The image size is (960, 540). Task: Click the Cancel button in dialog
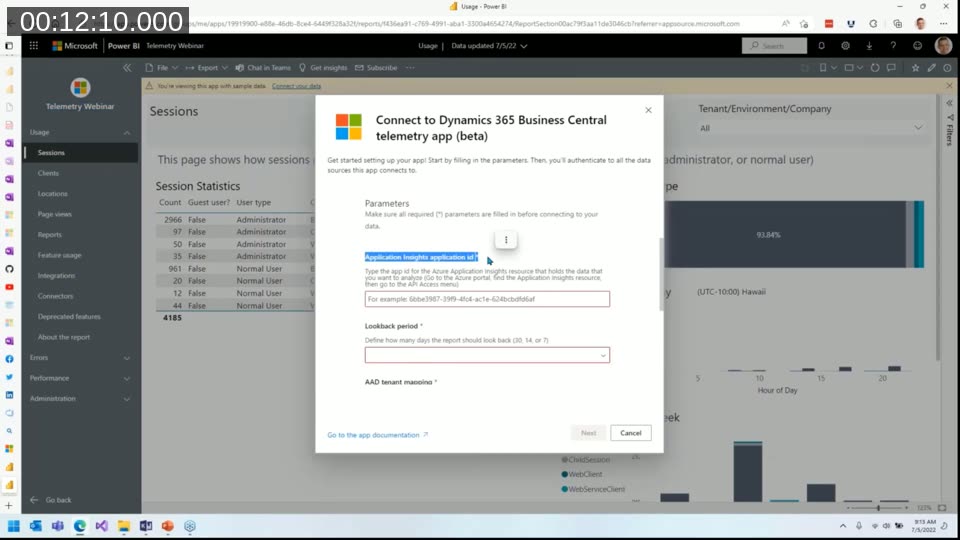pos(631,433)
